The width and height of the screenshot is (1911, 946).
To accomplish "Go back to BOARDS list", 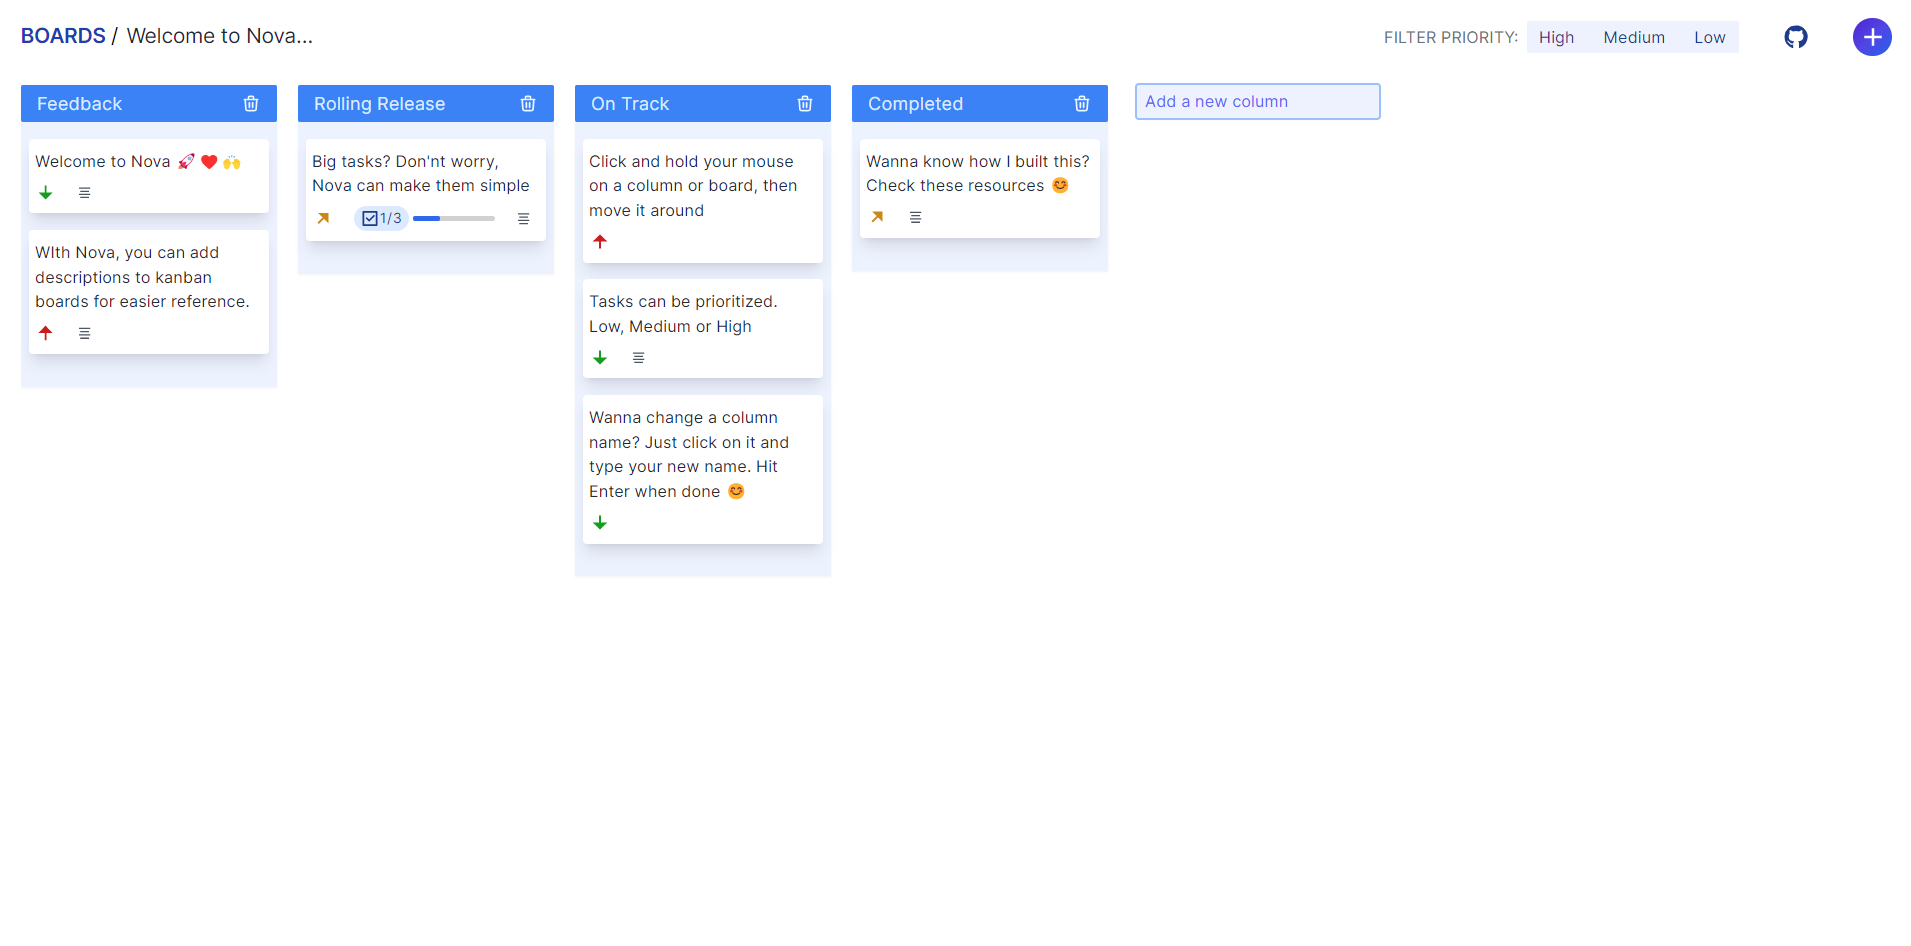I will pos(63,36).
